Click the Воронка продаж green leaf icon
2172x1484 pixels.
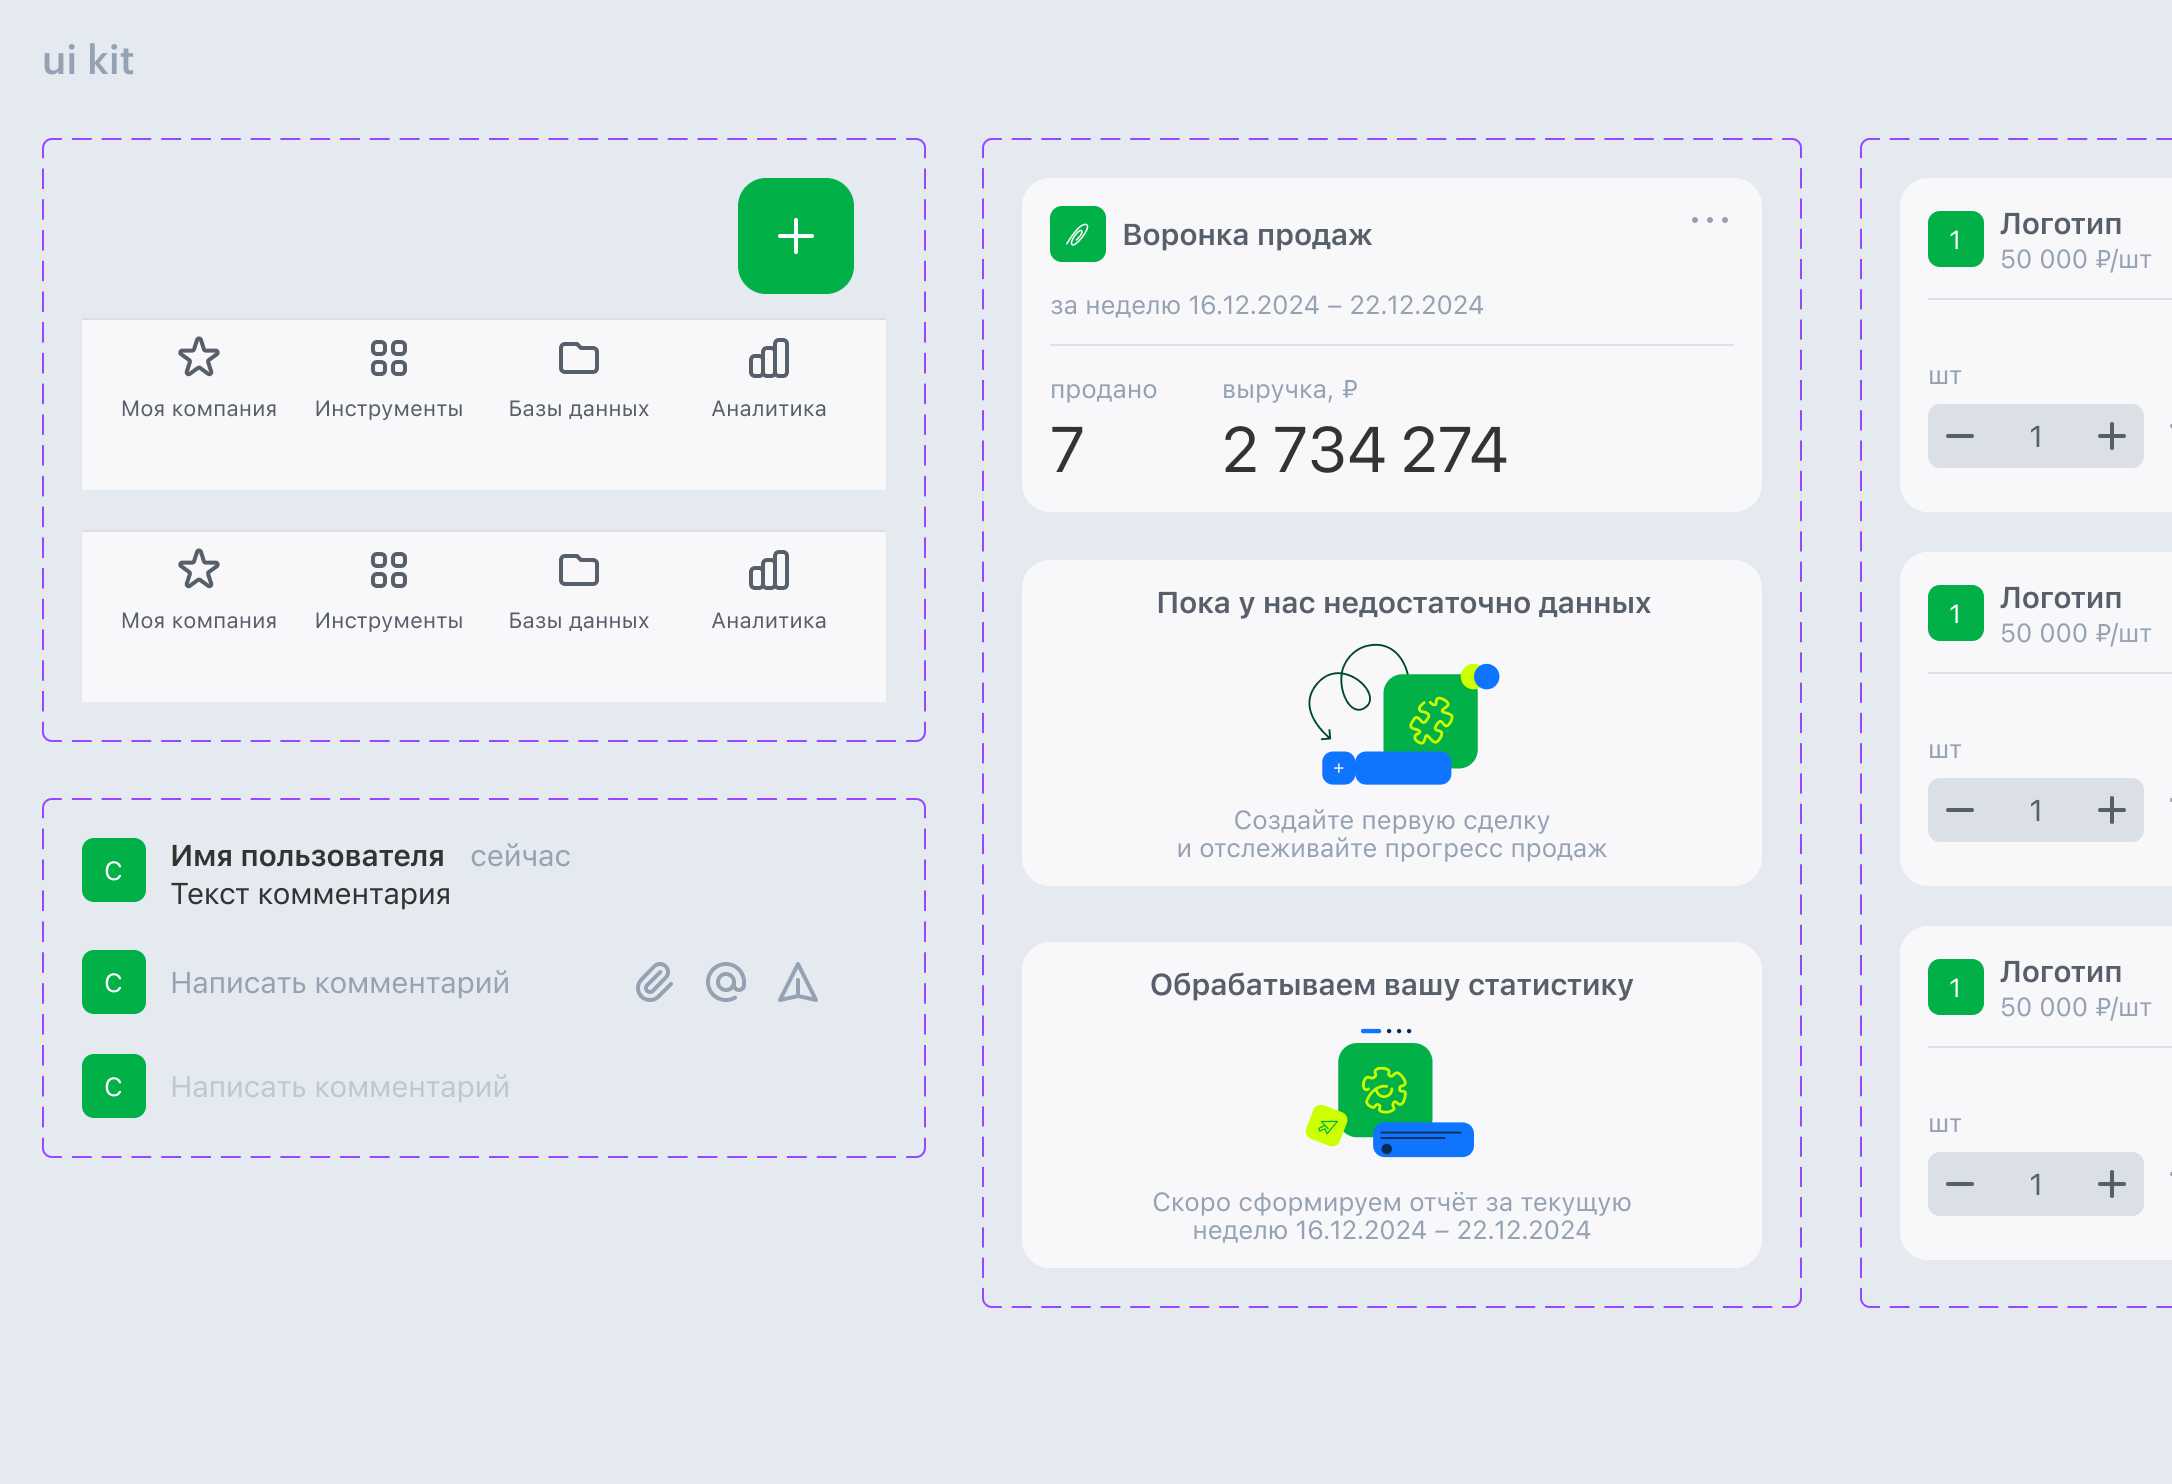[1077, 234]
